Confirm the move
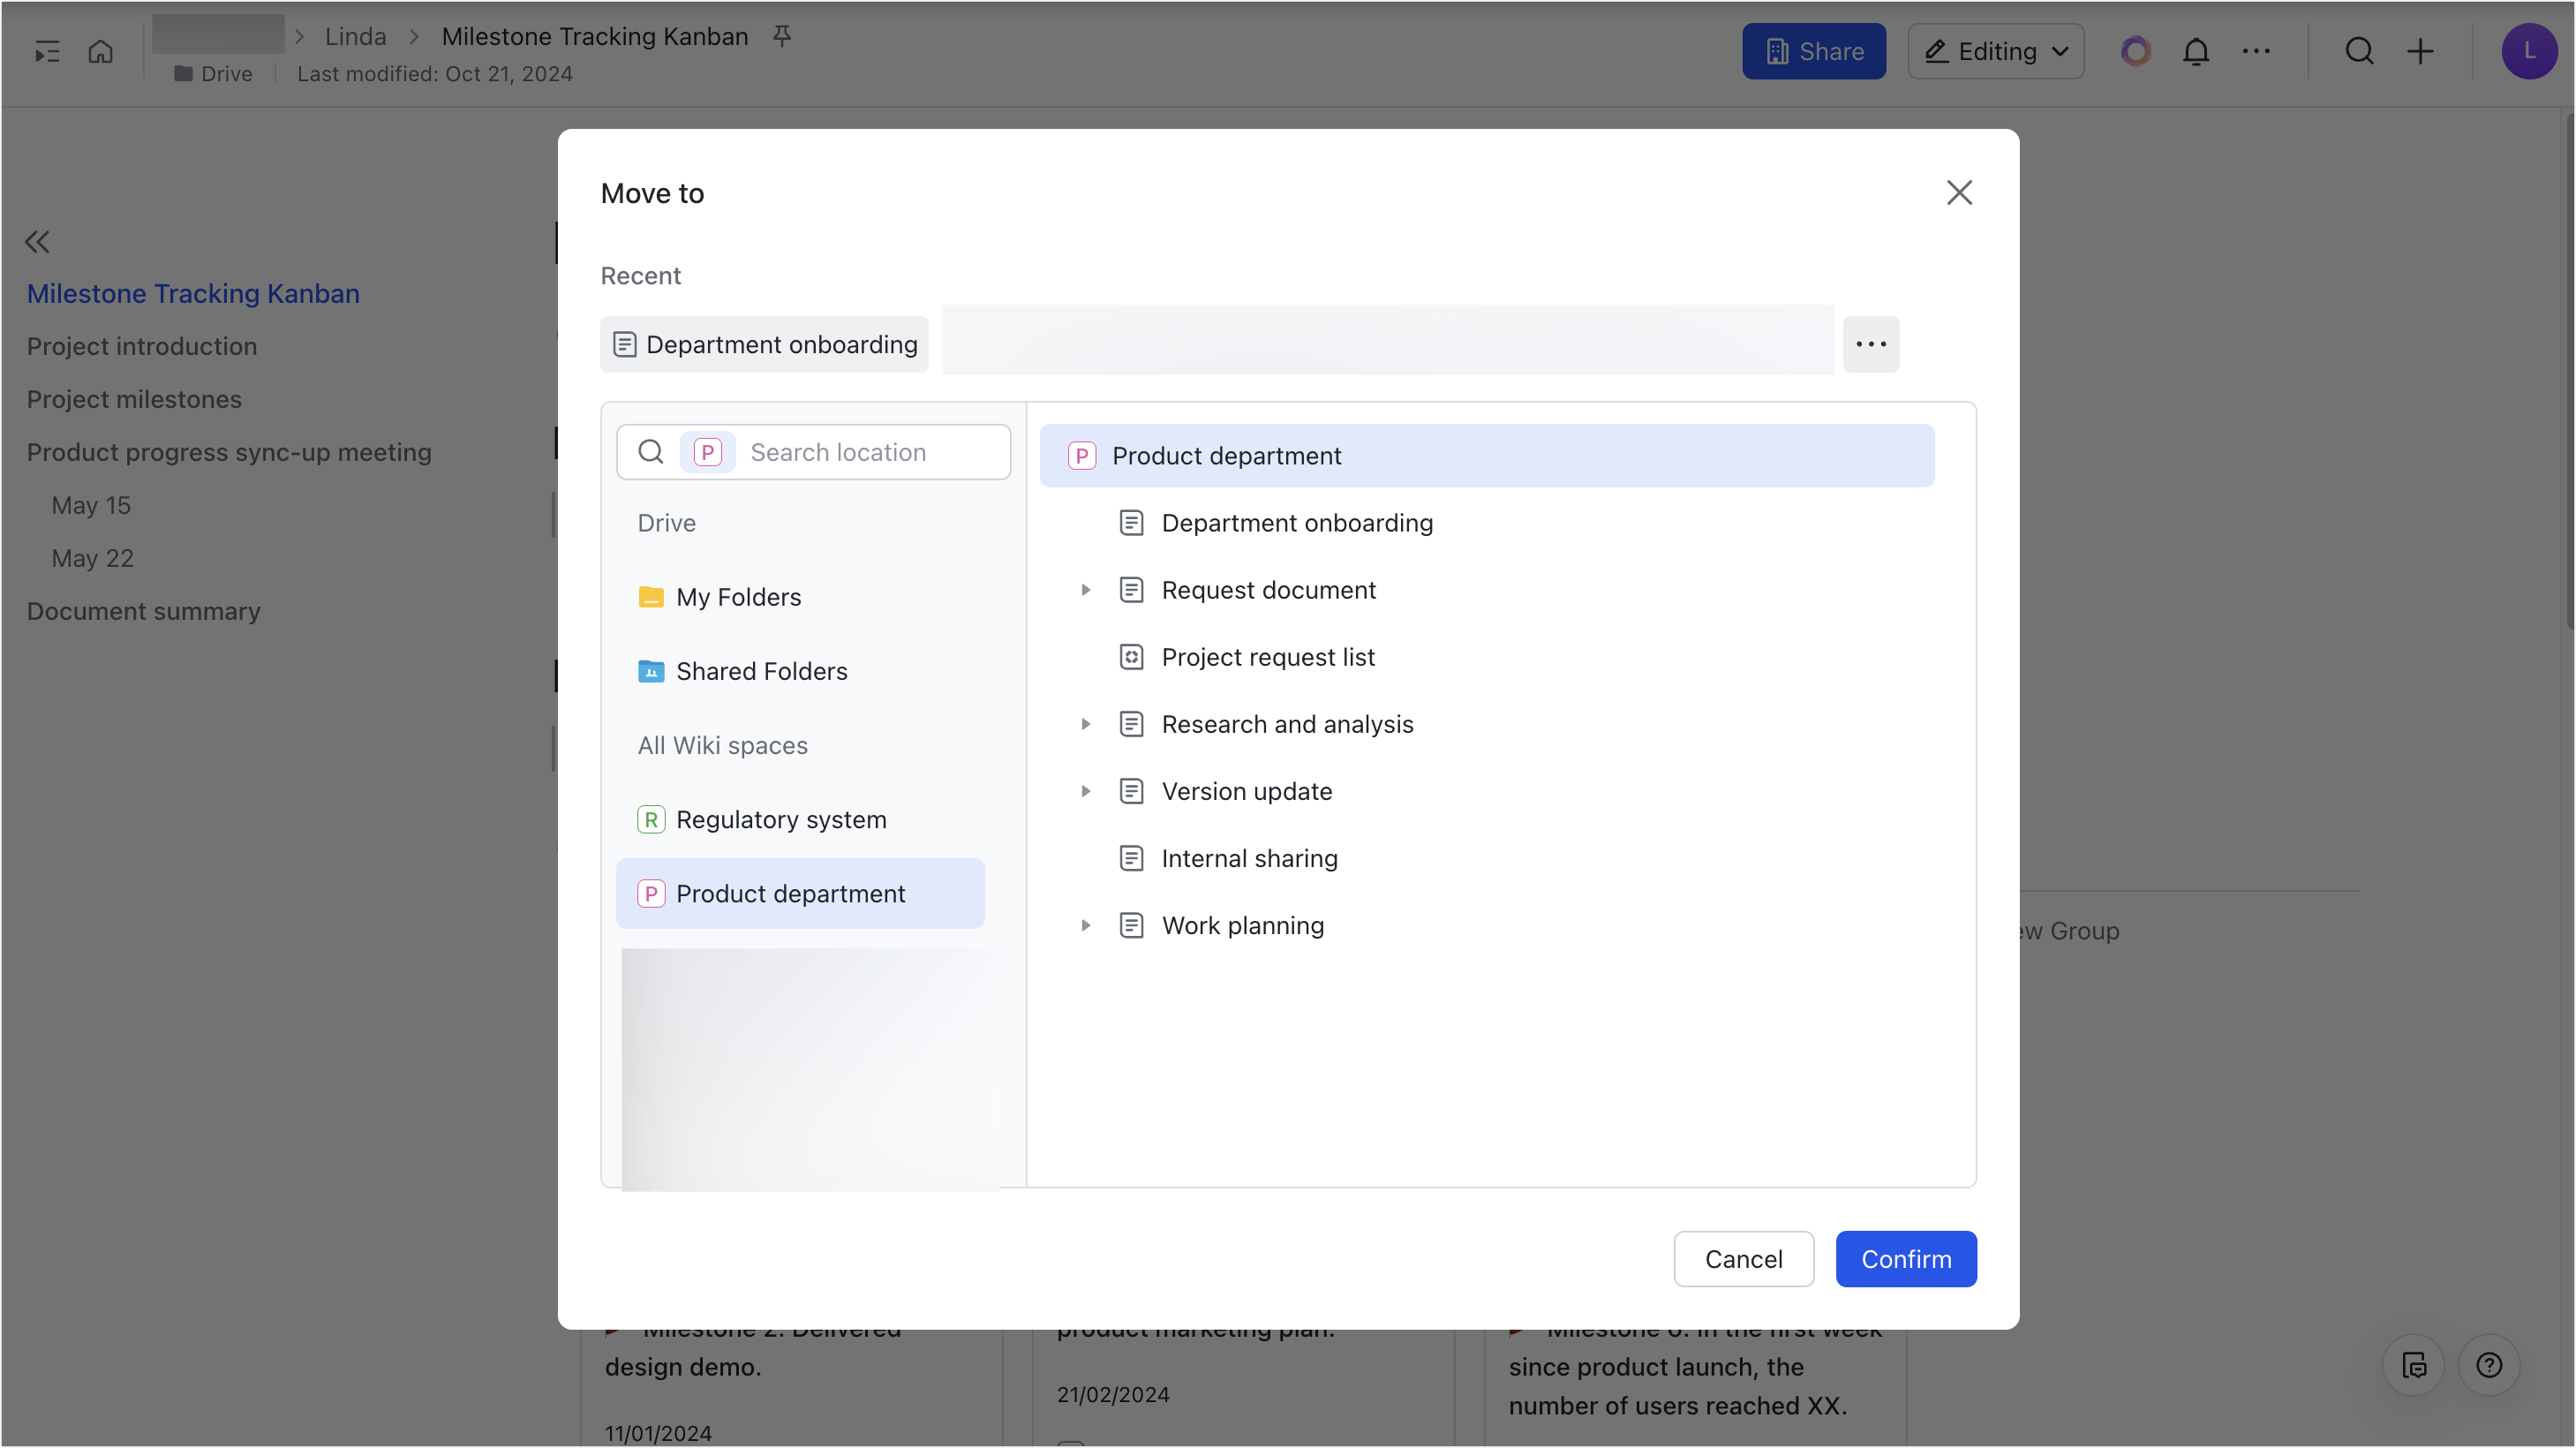Screen dimensions: 2576x1448 click(1905, 1259)
